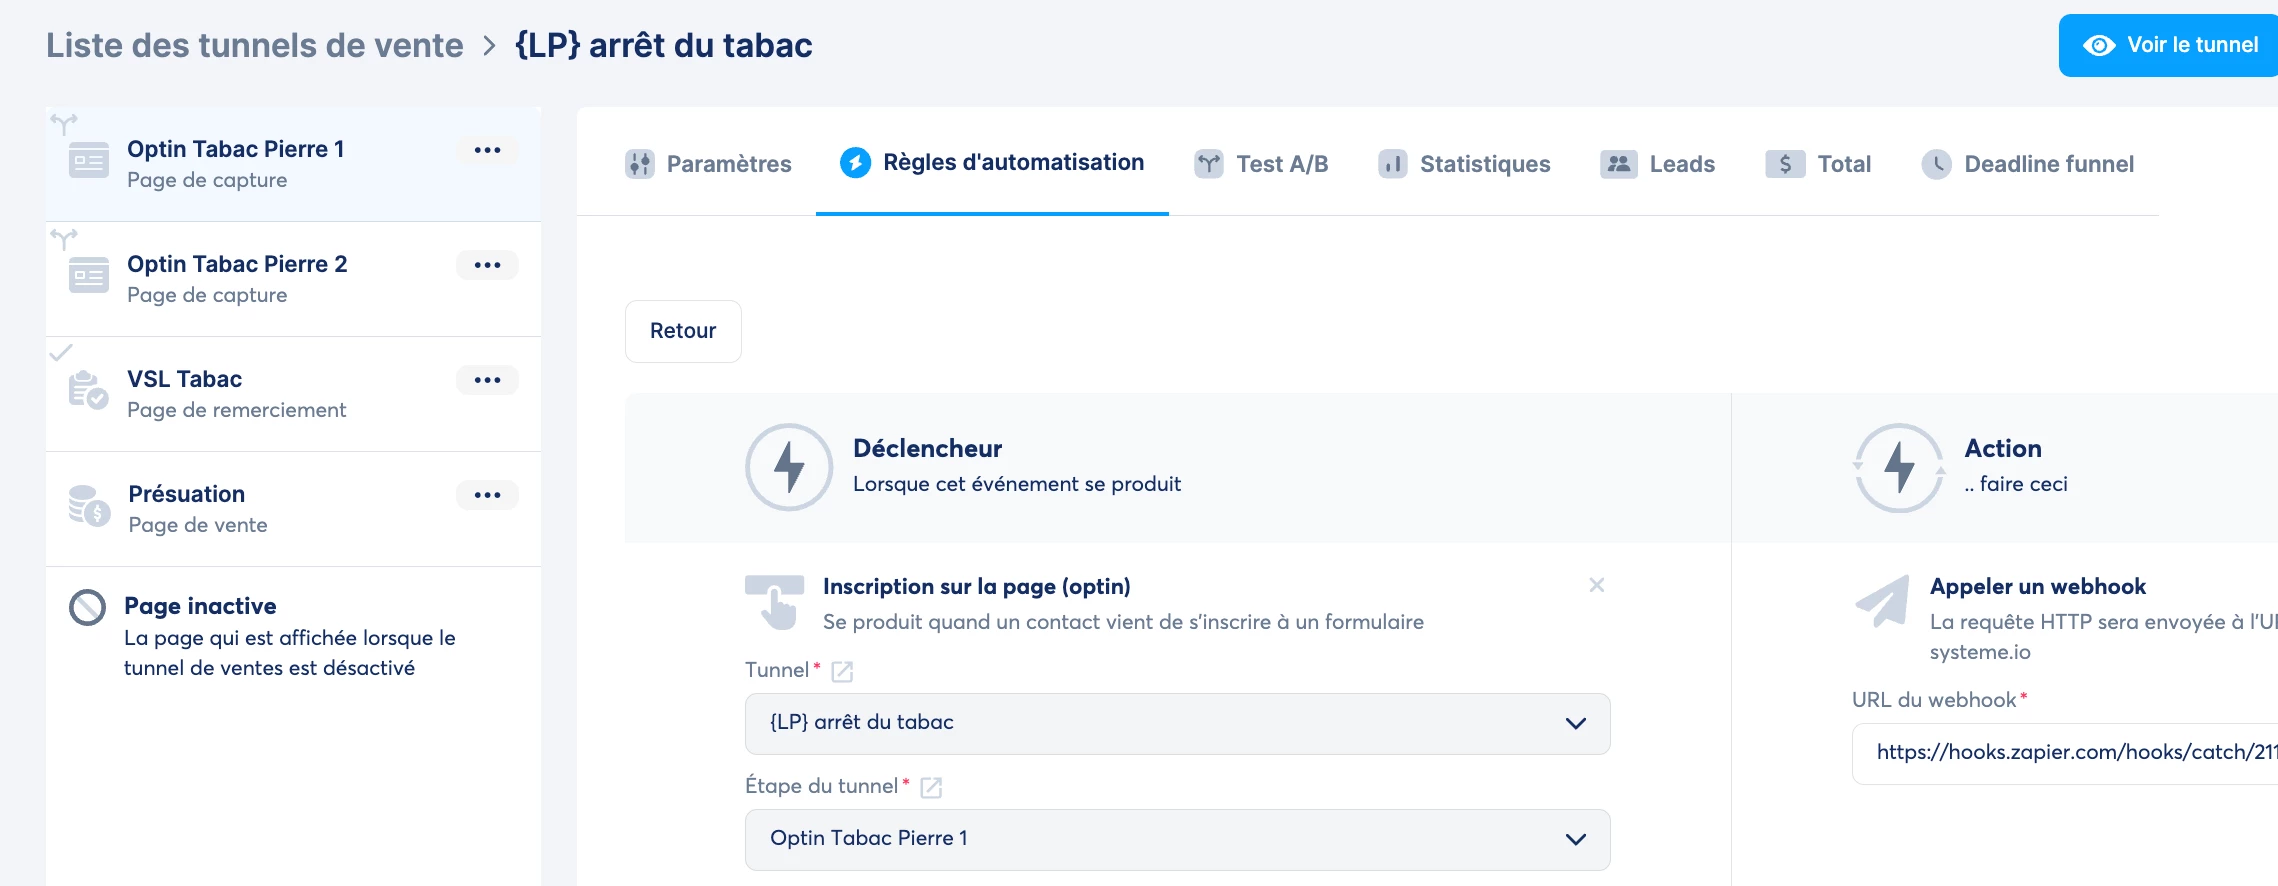
Task: Click the clipboard icon of VSL Tabac
Action: [x=88, y=390]
